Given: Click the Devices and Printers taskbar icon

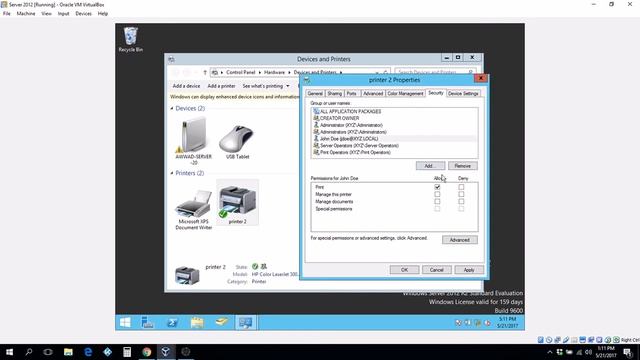Looking at the screenshot, I should [246, 322].
